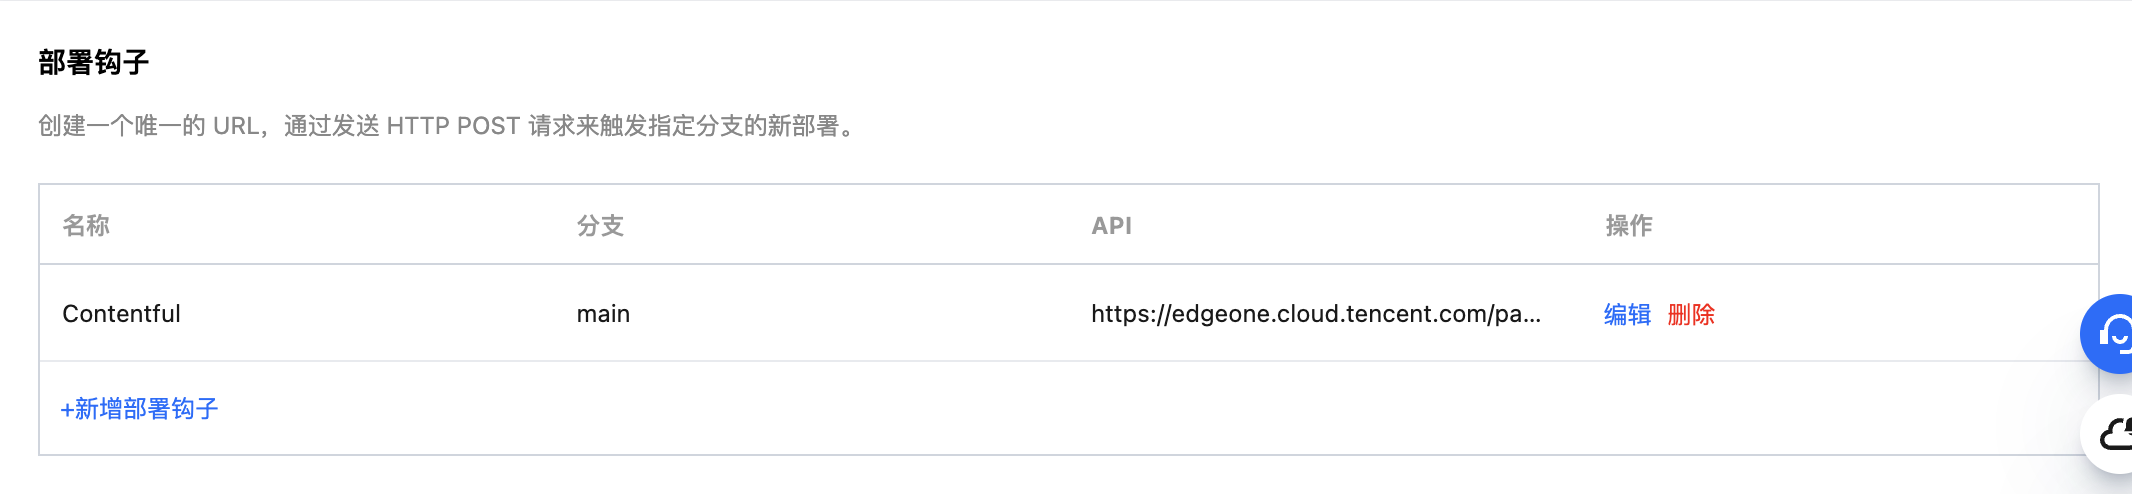Add a new deploy hook via 新增部署钩子
The height and width of the screenshot is (494, 2132).
139,409
